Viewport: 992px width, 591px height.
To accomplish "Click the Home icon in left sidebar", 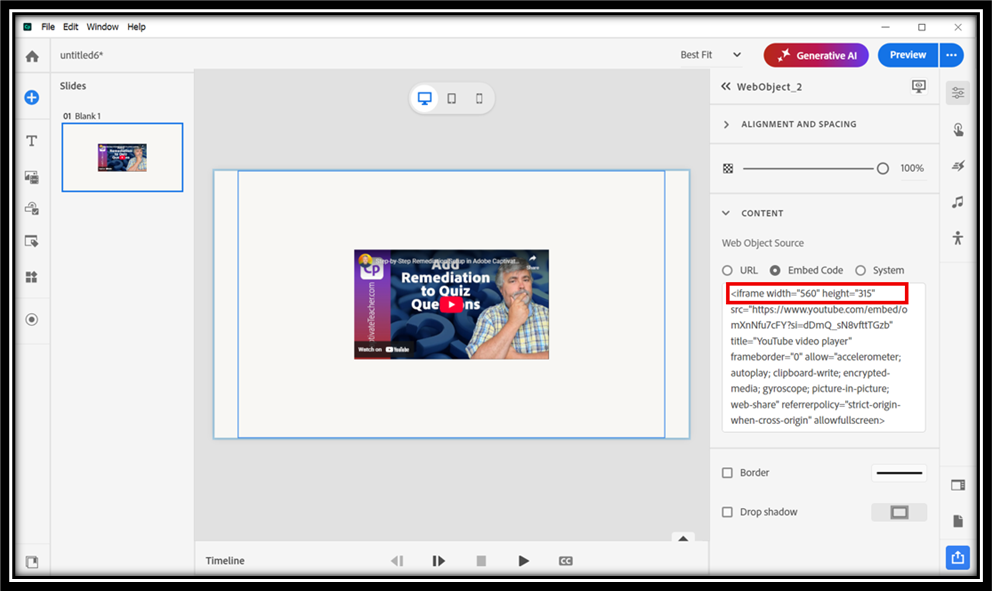I will point(32,56).
